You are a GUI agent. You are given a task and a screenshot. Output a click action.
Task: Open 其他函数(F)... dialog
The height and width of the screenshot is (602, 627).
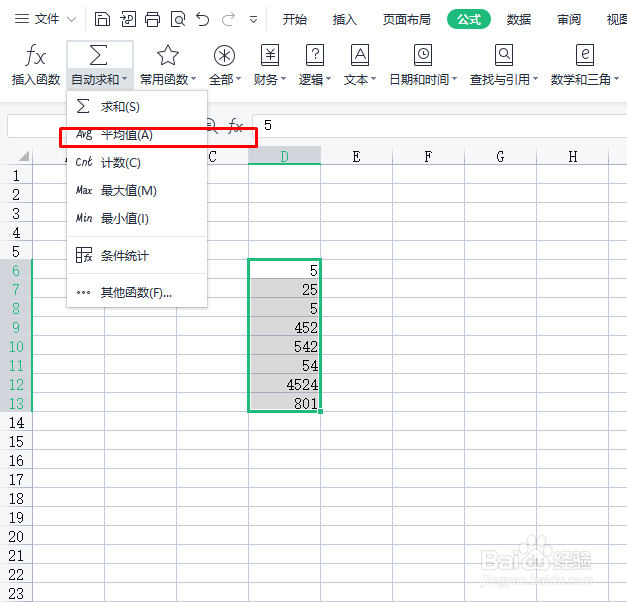point(137,293)
